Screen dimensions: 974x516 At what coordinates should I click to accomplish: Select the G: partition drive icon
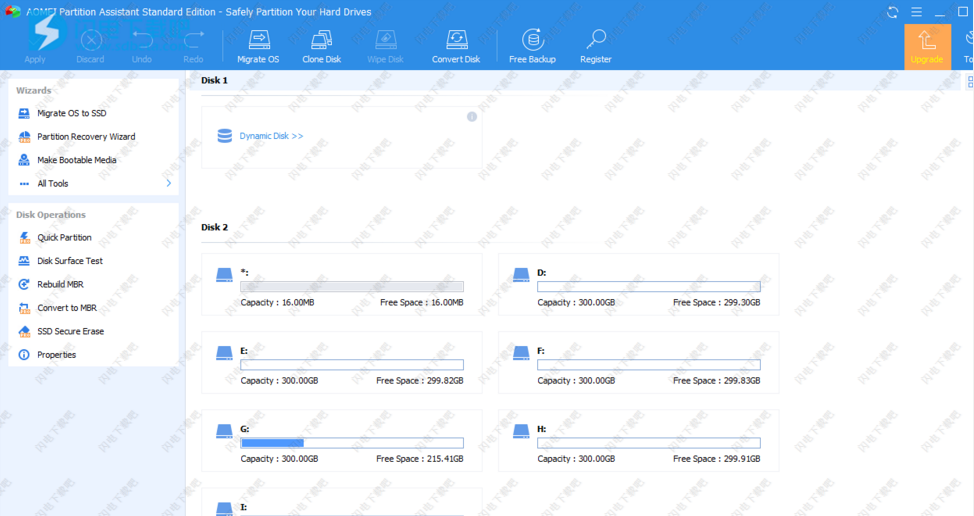(224, 431)
